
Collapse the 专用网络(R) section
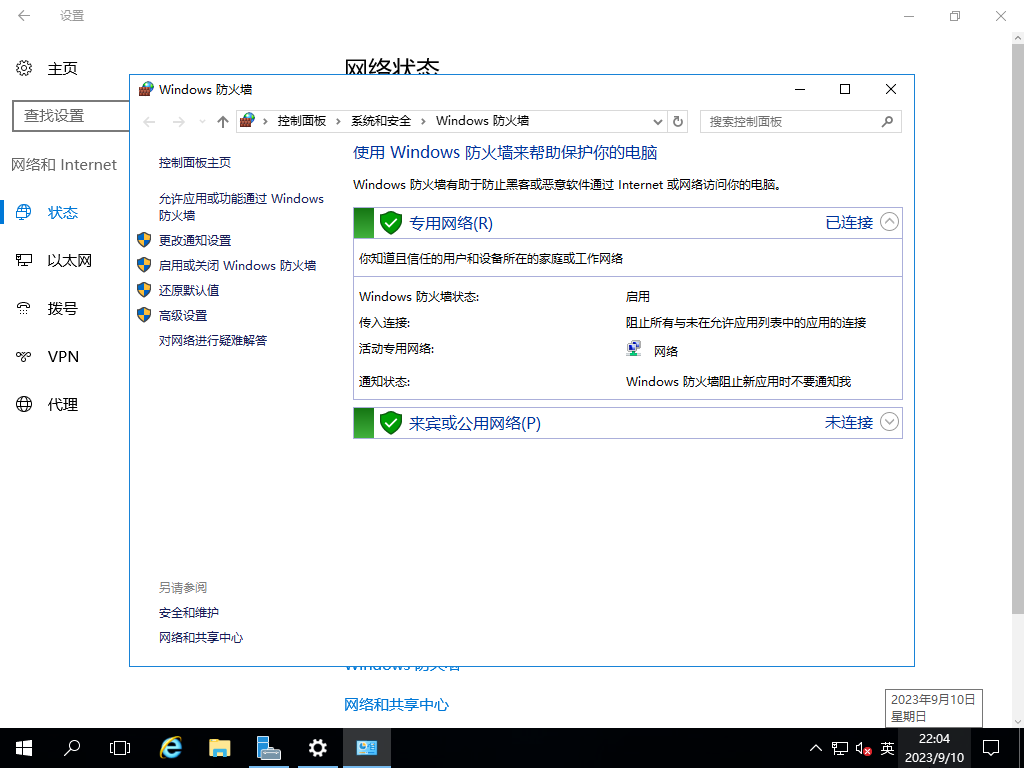(889, 222)
